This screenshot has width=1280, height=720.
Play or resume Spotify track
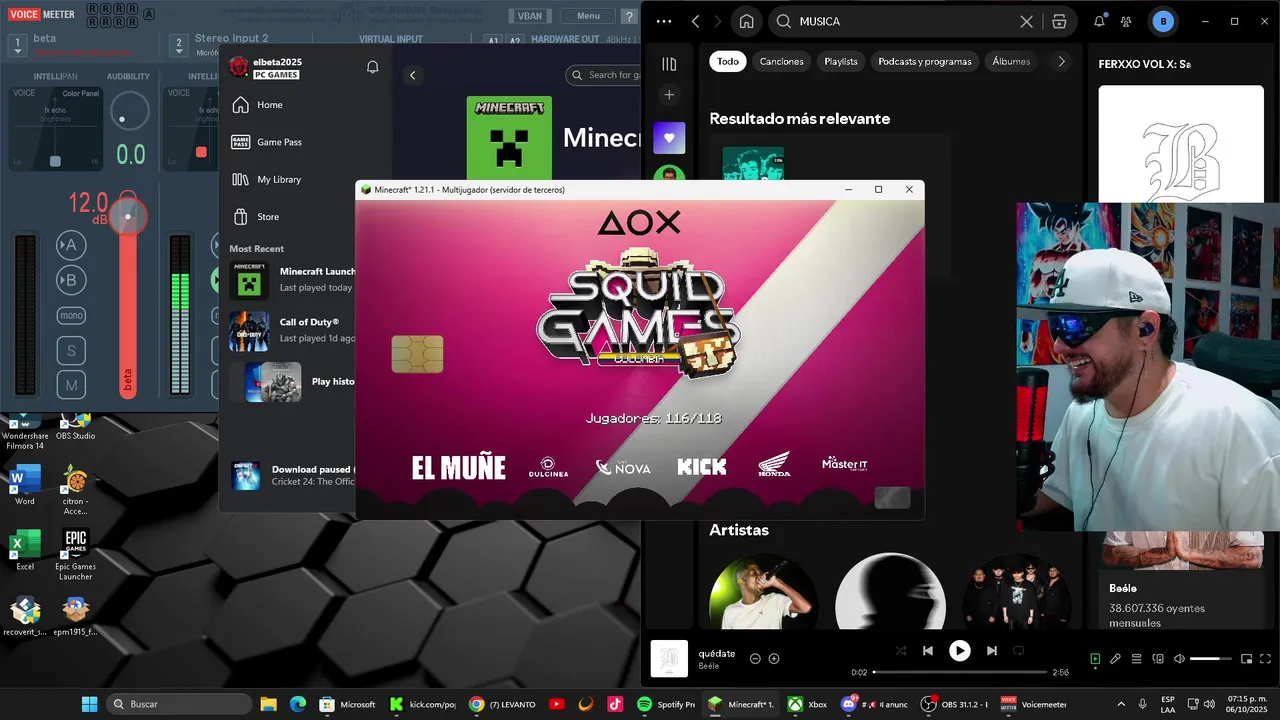[959, 651]
